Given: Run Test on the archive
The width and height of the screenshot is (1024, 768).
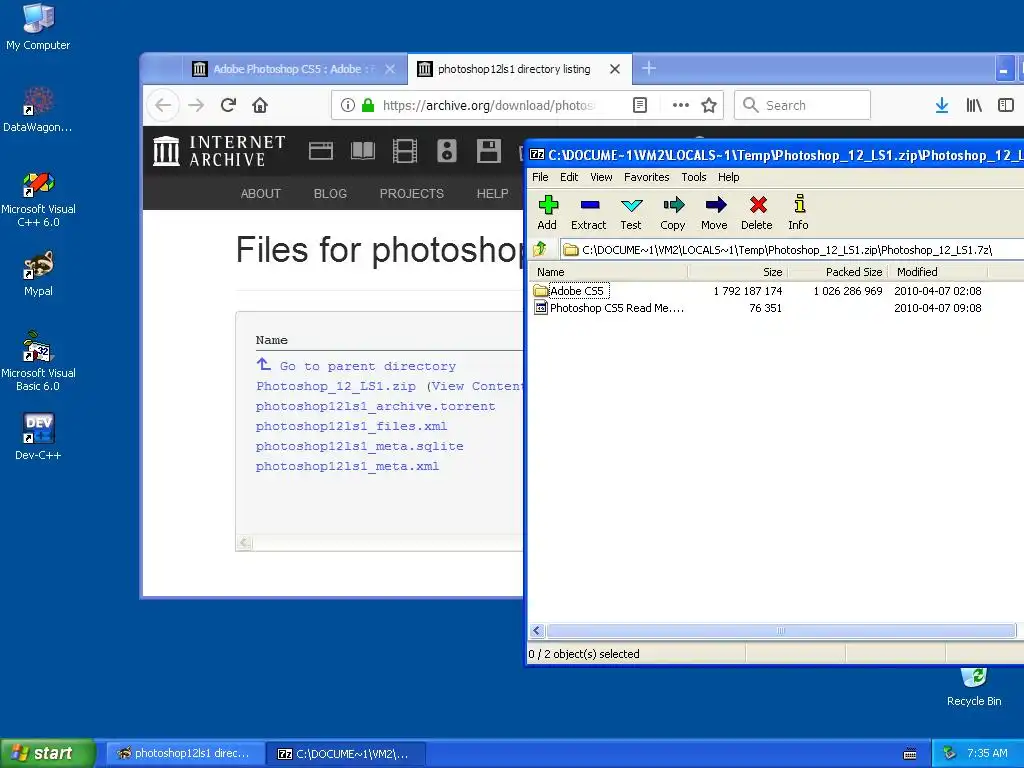Looking at the screenshot, I should (x=631, y=213).
